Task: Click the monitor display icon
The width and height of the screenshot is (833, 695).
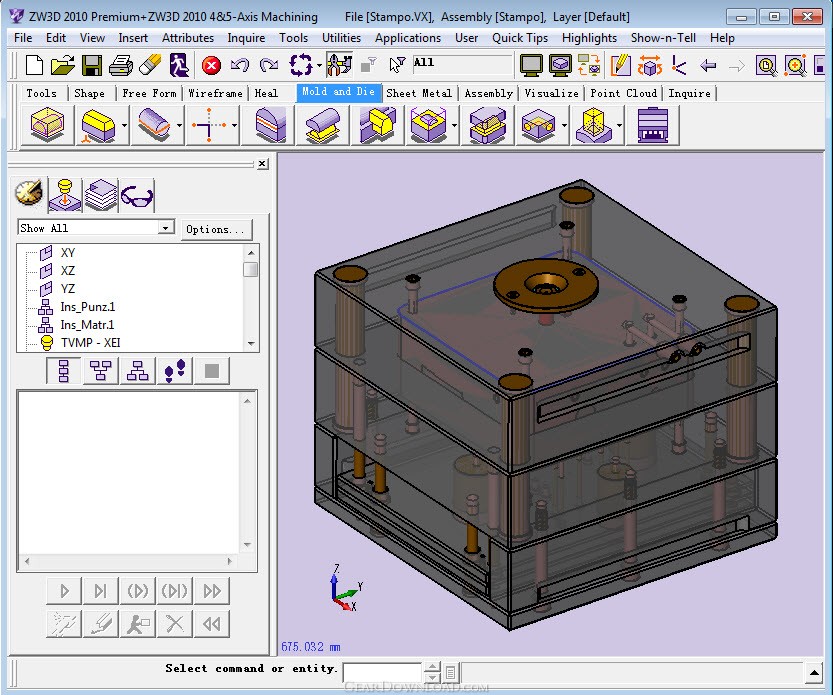Action: (531, 65)
